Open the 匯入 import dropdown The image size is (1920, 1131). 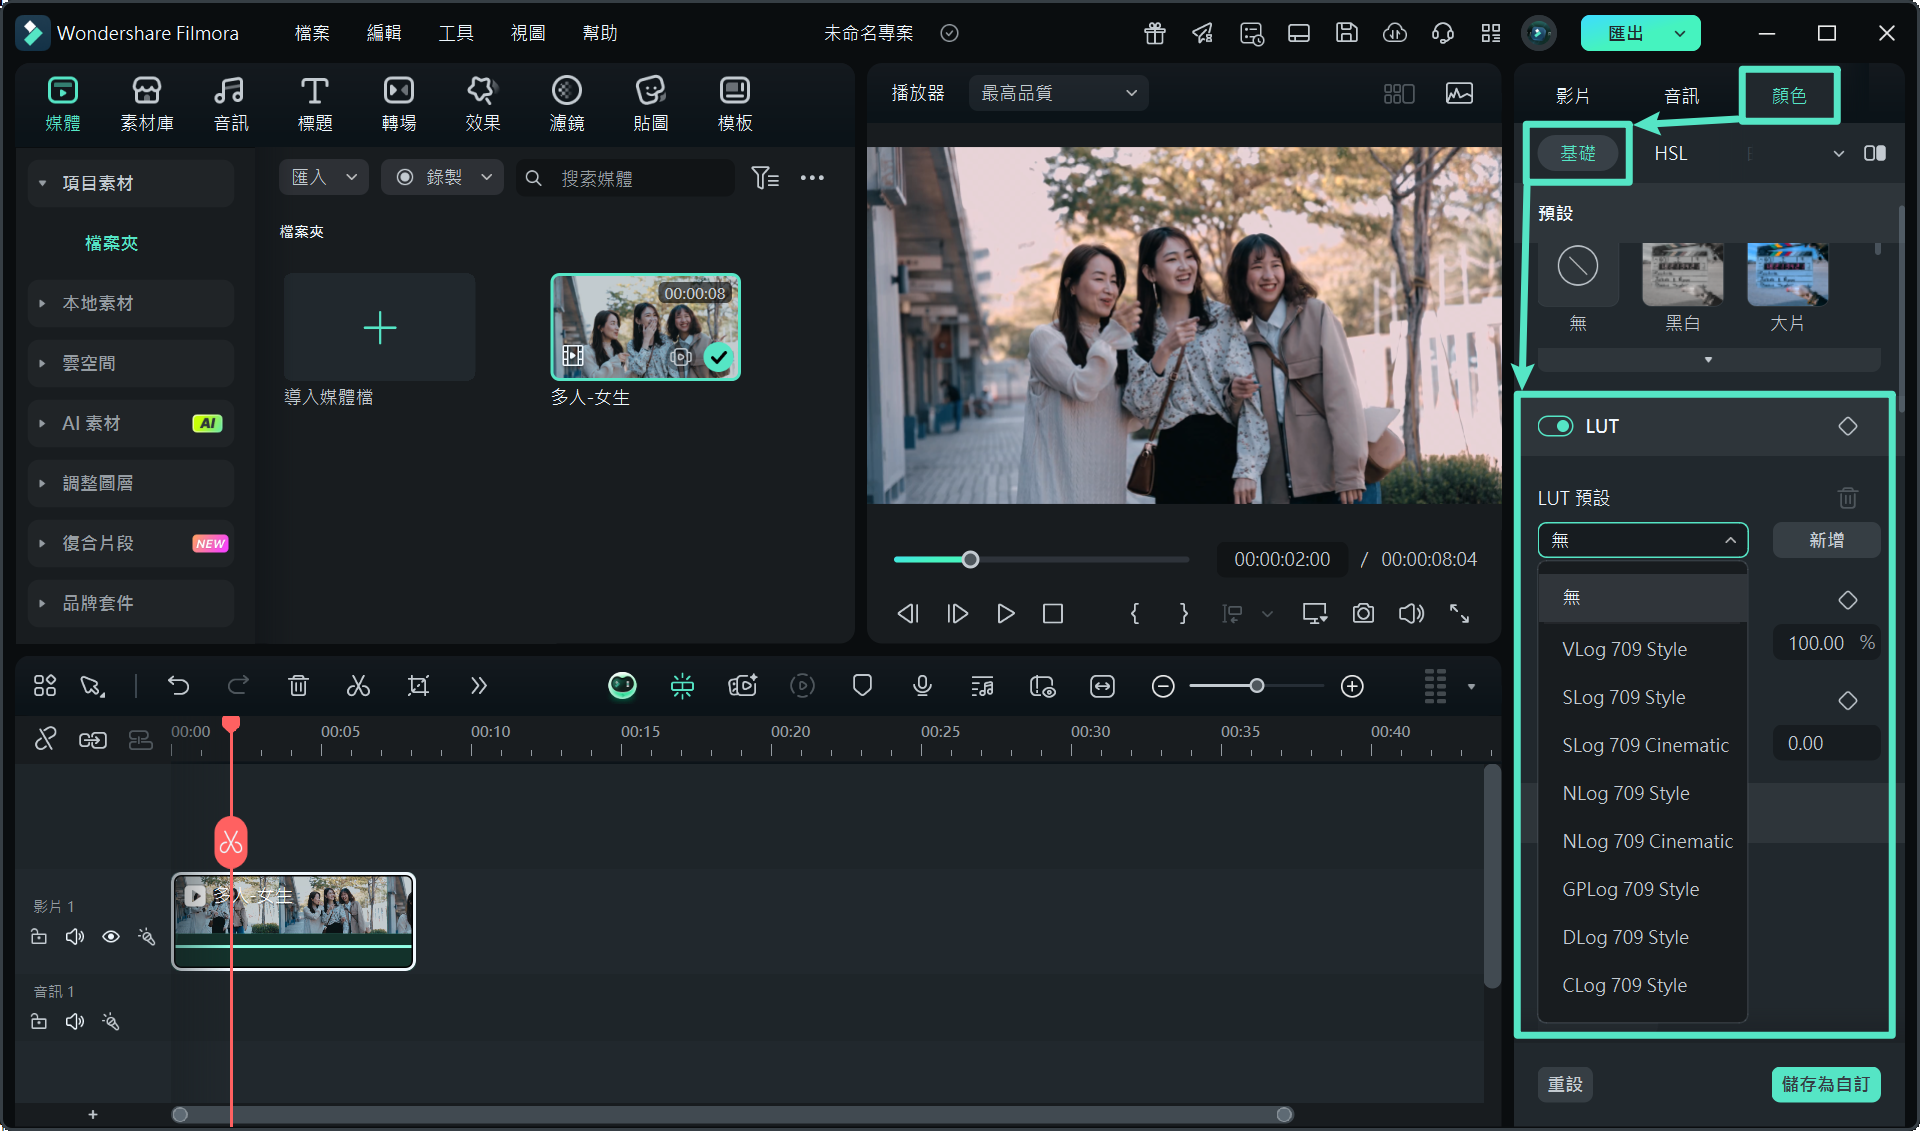coord(323,177)
